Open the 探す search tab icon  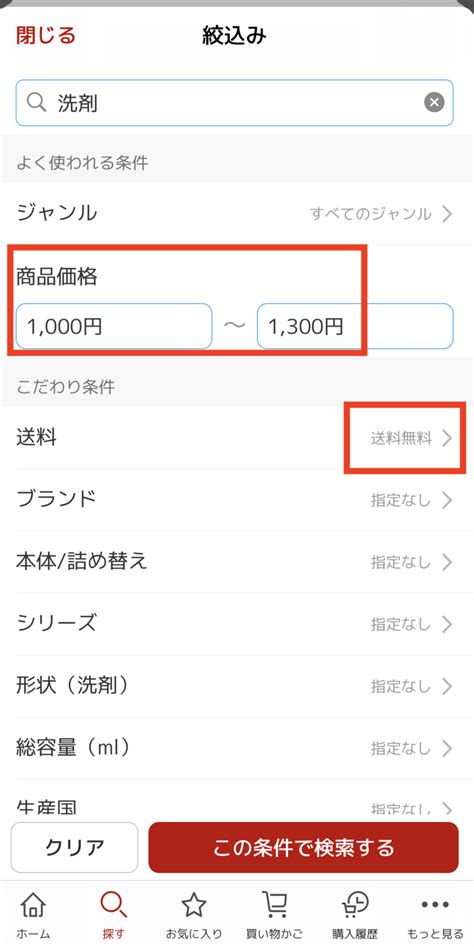[x=113, y=905]
